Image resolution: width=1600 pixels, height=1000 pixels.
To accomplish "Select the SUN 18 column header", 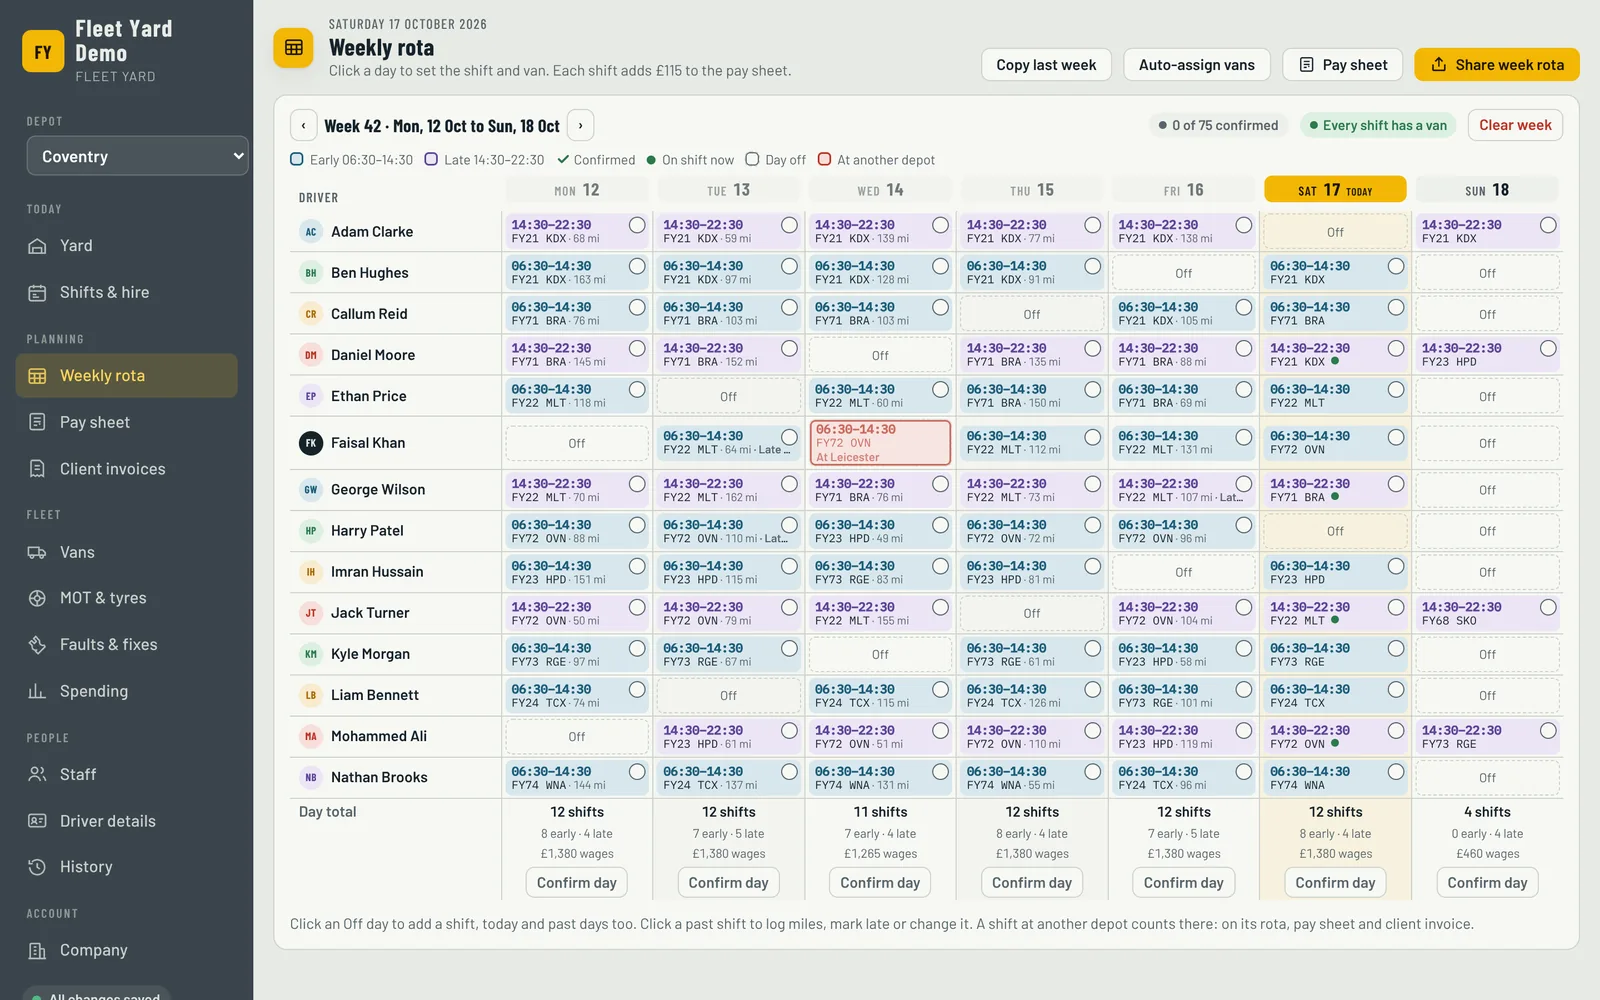I will [x=1487, y=190].
